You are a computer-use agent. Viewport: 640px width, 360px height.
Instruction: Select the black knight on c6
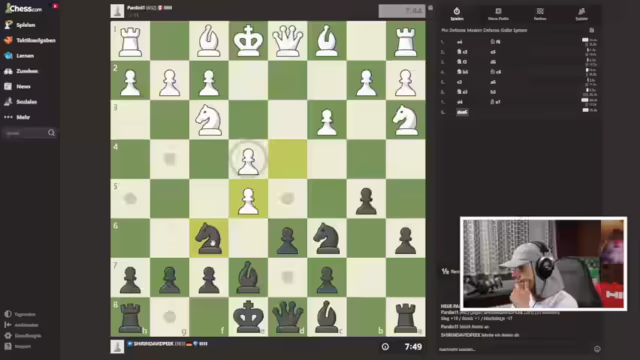click(327, 238)
